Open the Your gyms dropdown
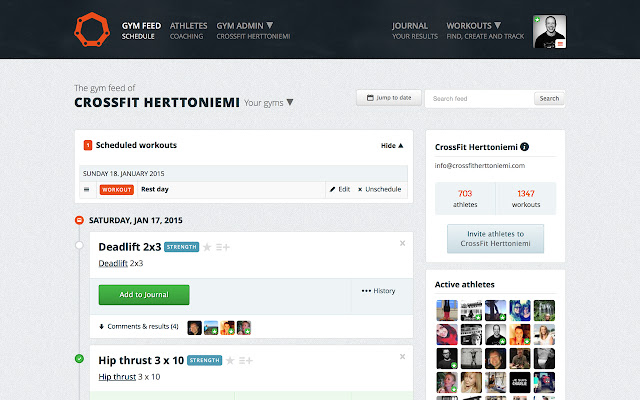 click(x=269, y=102)
